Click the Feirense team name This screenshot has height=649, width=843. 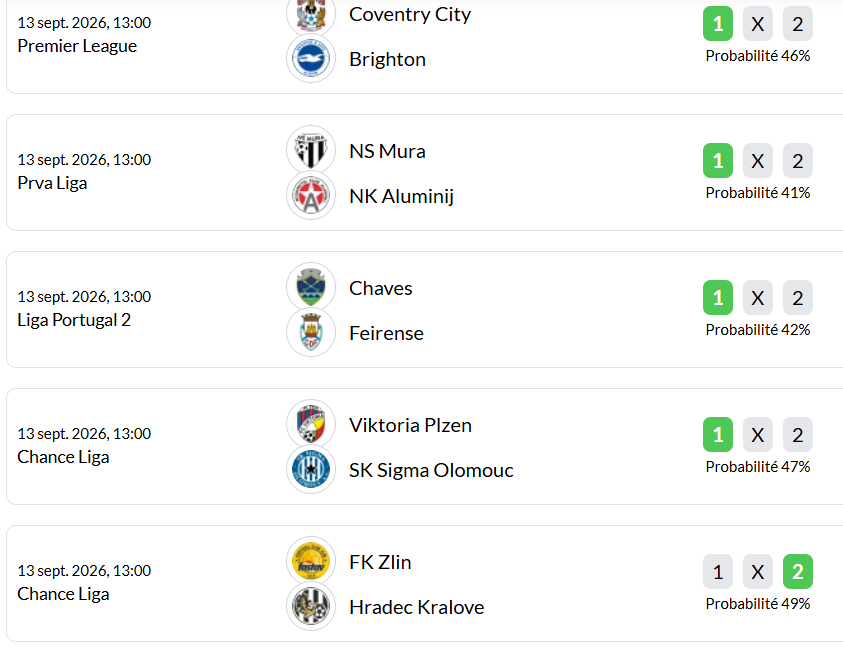pos(386,333)
